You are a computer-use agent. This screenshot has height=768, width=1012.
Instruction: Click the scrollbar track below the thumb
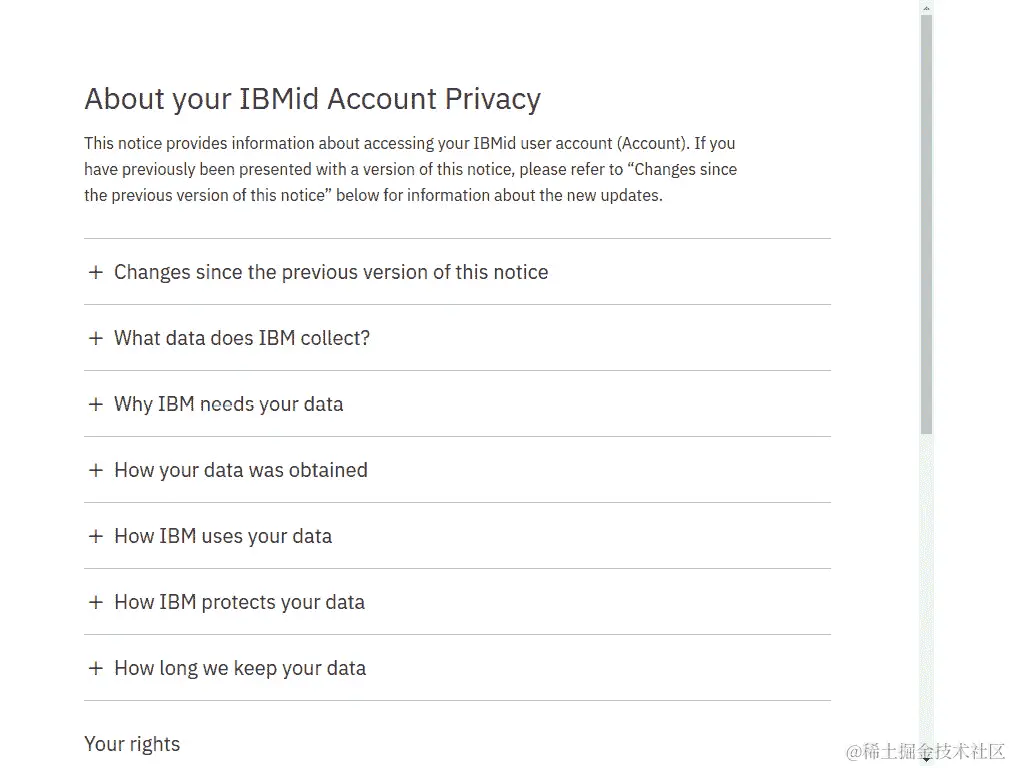(x=925, y=600)
